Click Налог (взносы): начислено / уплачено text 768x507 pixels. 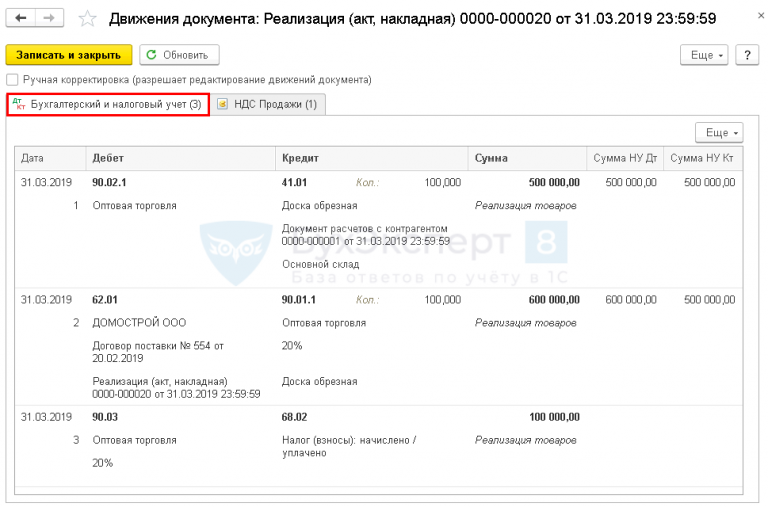click(x=349, y=446)
